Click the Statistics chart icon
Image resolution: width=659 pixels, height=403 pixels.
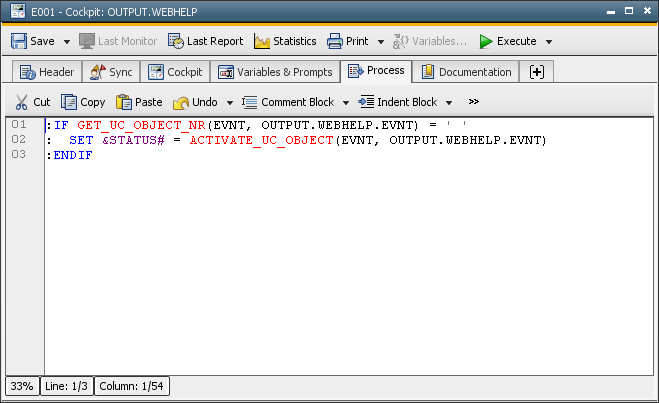pyautogui.click(x=262, y=41)
